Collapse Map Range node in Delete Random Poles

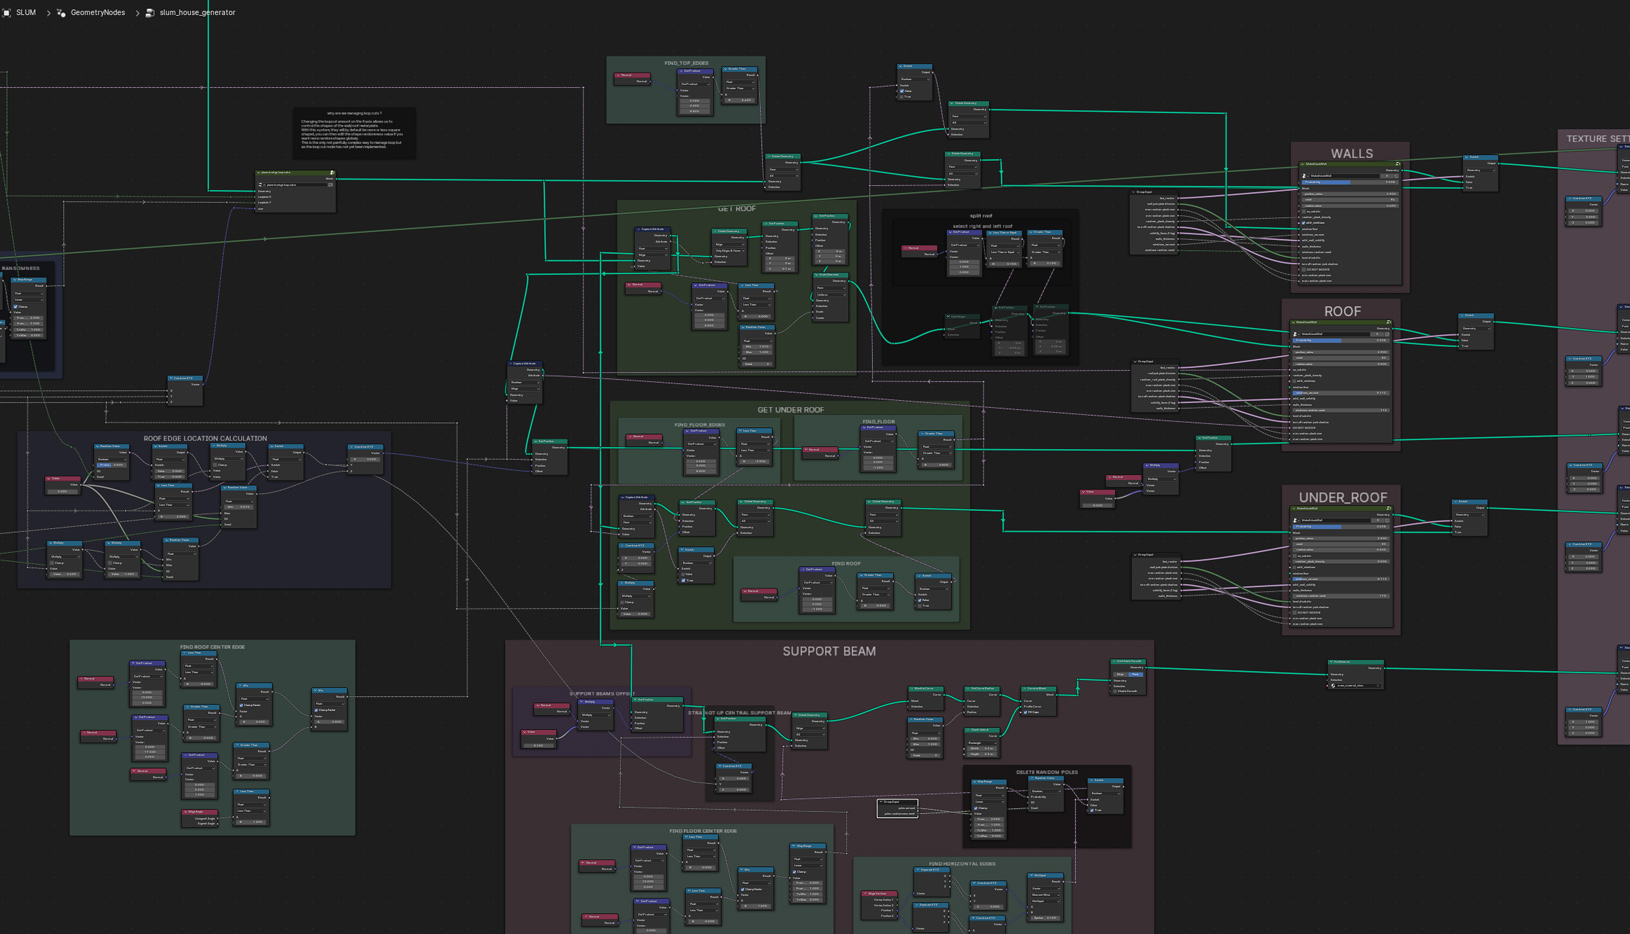click(975, 782)
